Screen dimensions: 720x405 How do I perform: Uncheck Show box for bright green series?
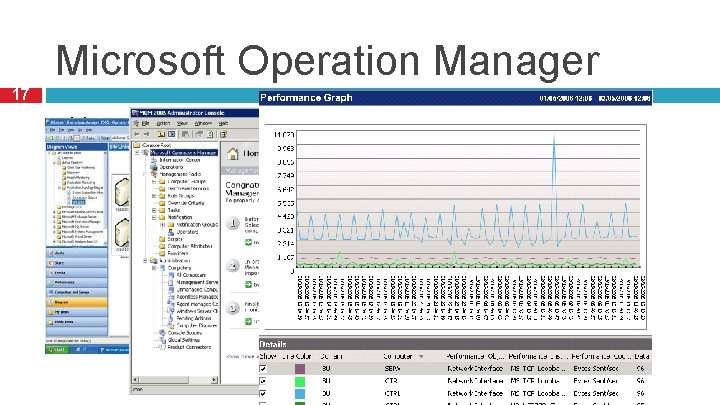coord(263,381)
